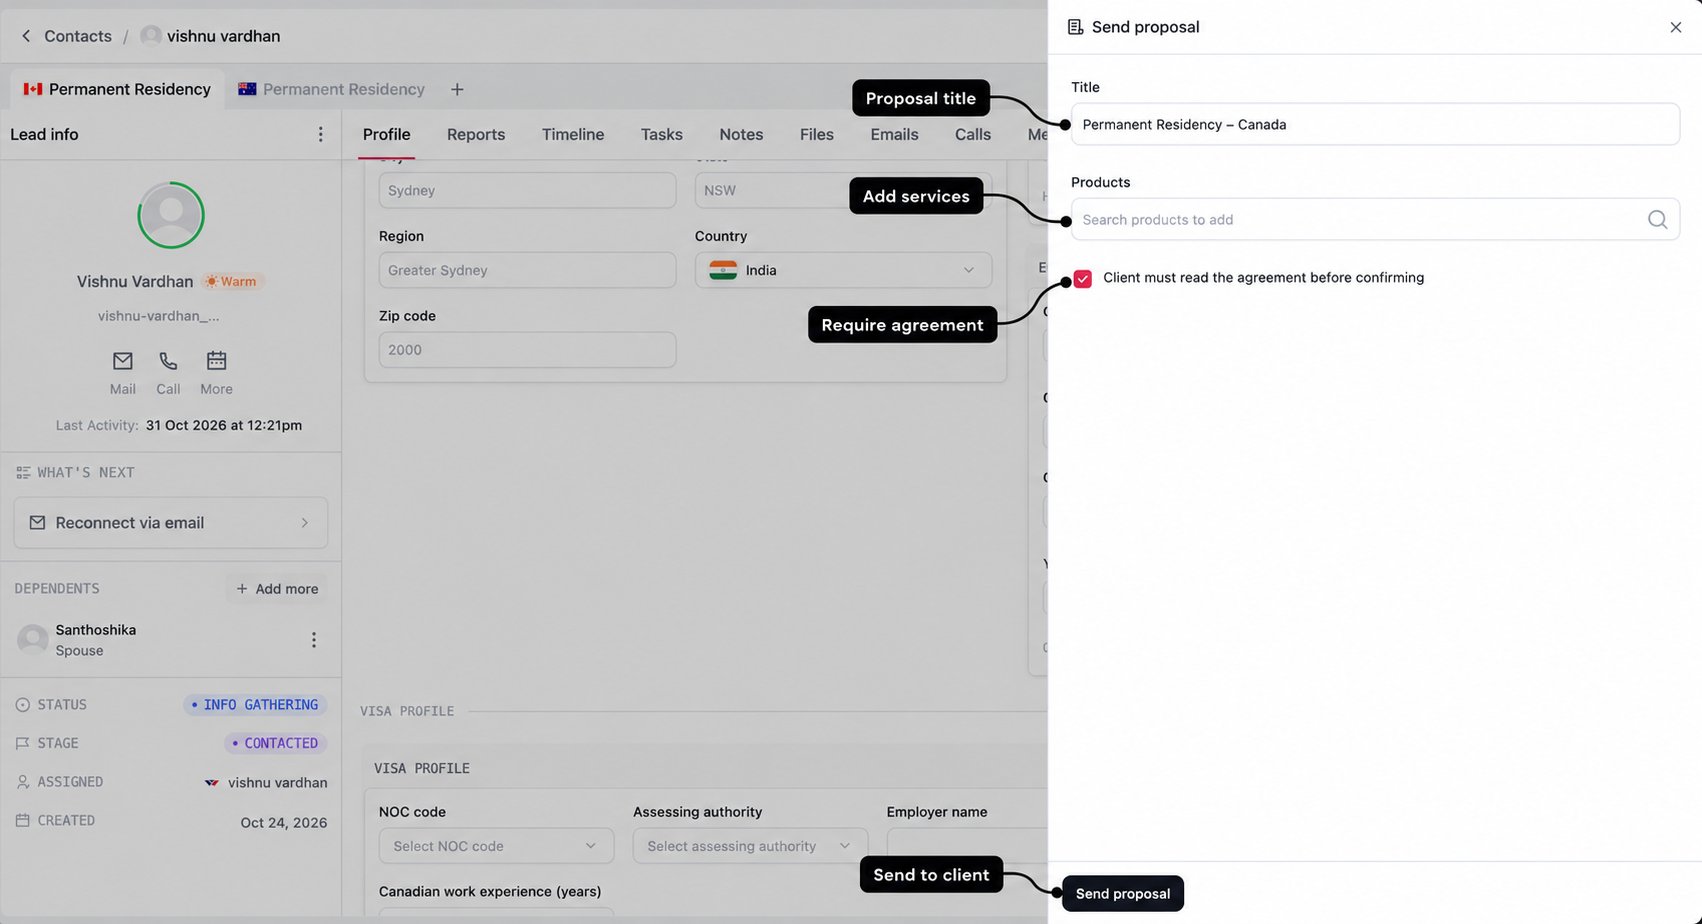The image size is (1702, 924).
Task: Click the Send proposal button
Action: click(1123, 894)
